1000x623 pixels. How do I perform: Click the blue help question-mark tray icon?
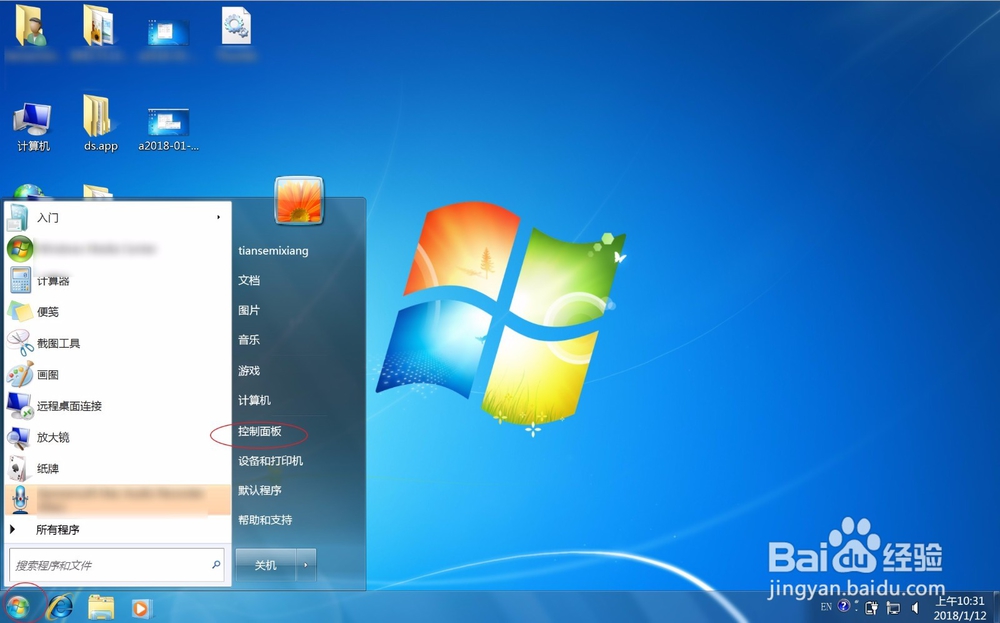click(x=844, y=605)
